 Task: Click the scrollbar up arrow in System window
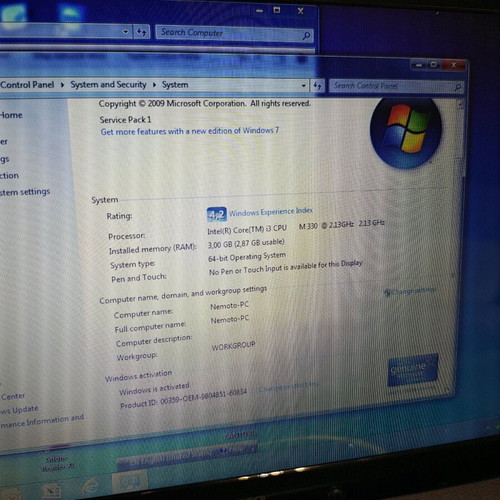point(460,105)
